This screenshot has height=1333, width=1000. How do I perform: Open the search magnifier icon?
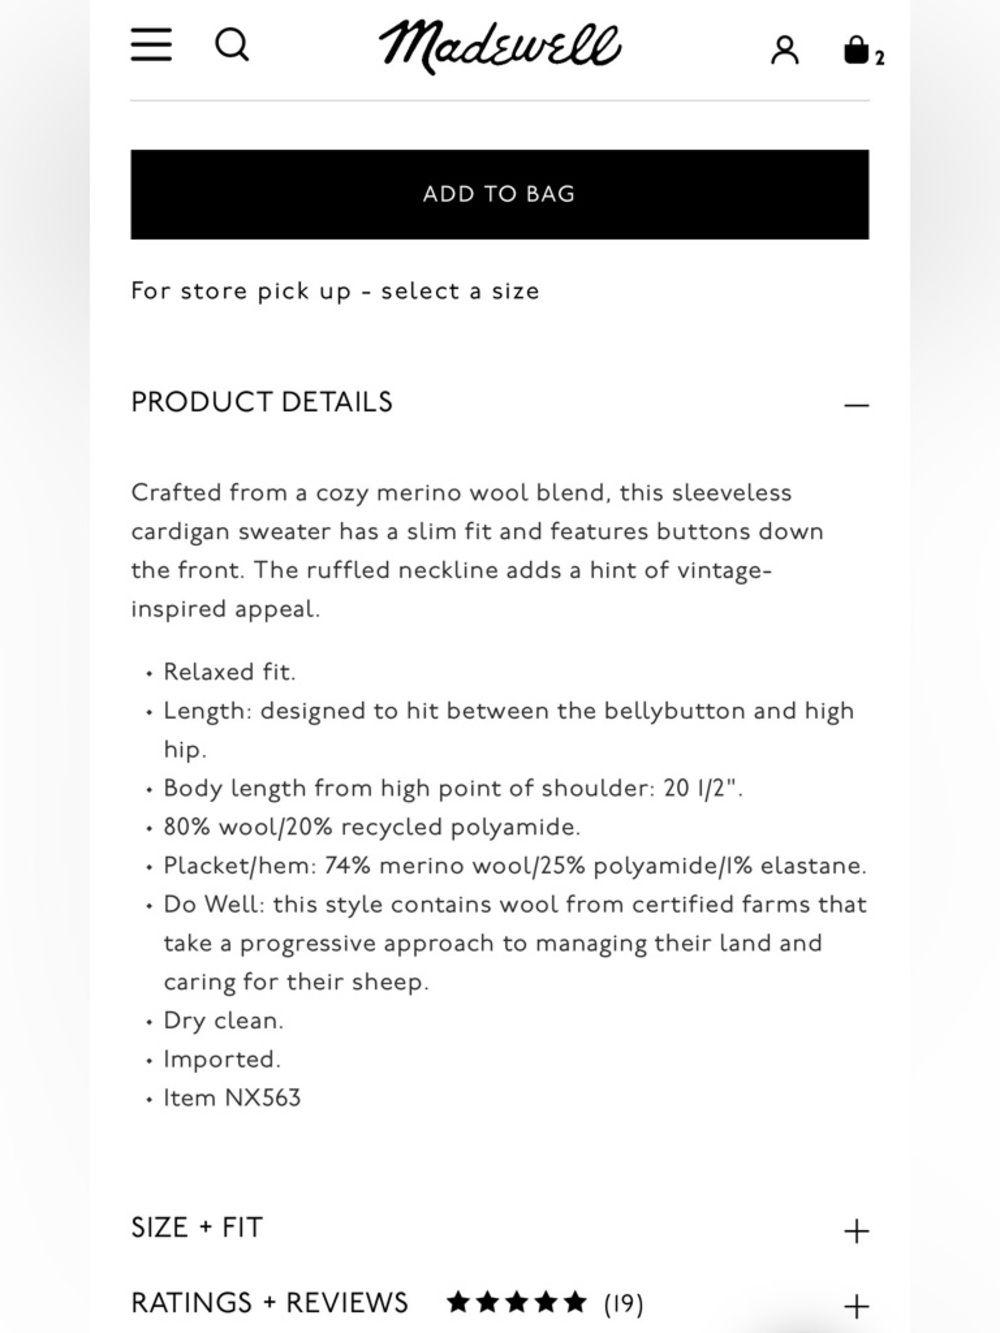(x=232, y=45)
